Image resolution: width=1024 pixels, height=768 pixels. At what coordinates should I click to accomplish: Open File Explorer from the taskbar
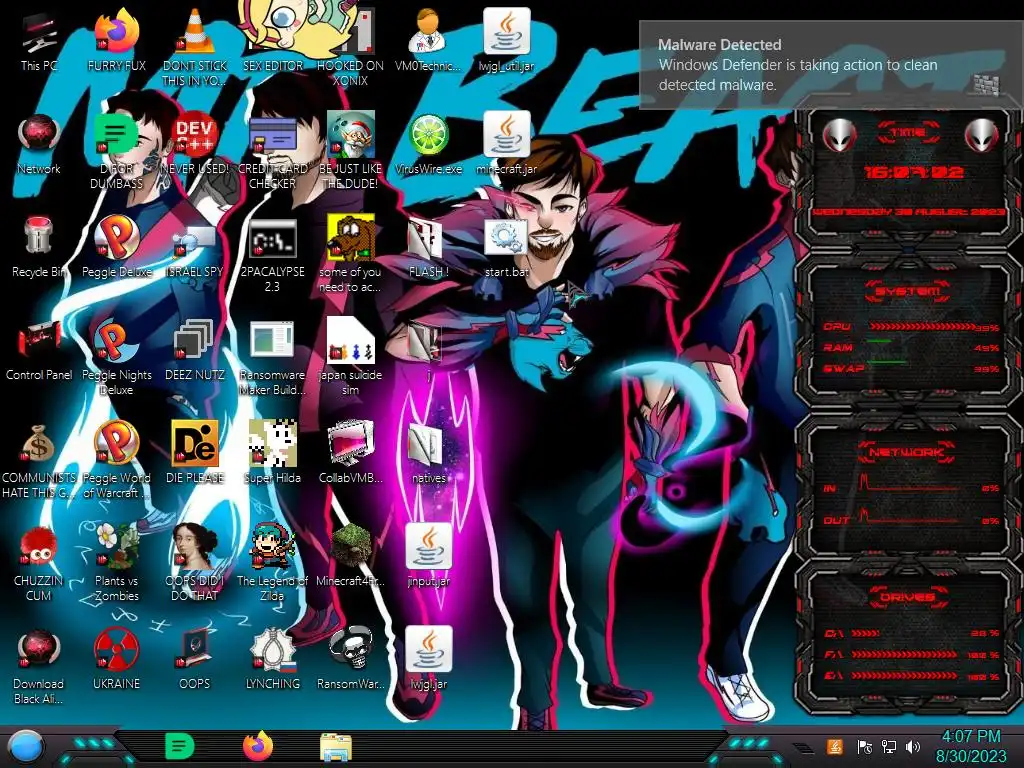pyautogui.click(x=336, y=747)
